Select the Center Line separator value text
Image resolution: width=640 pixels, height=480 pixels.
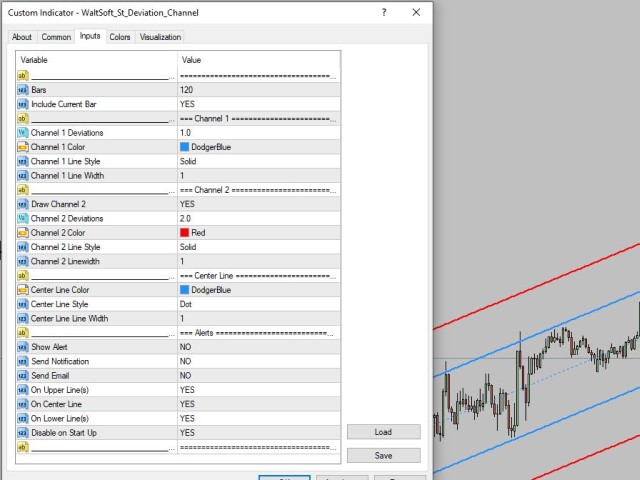coord(258,276)
